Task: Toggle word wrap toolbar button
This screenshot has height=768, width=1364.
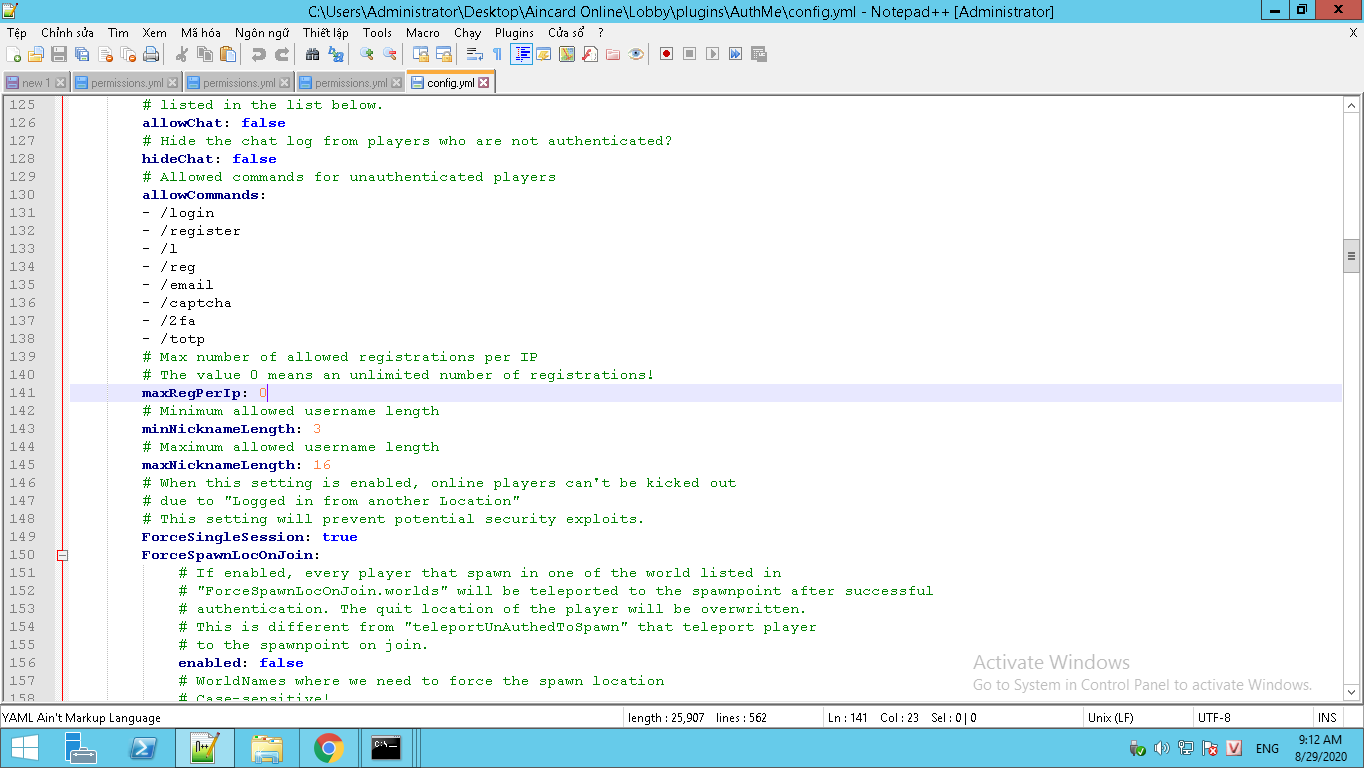Action: [474, 54]
